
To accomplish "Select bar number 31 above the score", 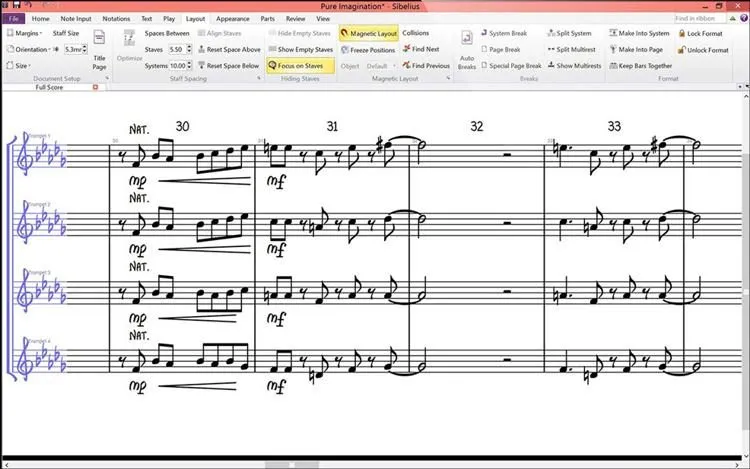I will click(332, 126).
